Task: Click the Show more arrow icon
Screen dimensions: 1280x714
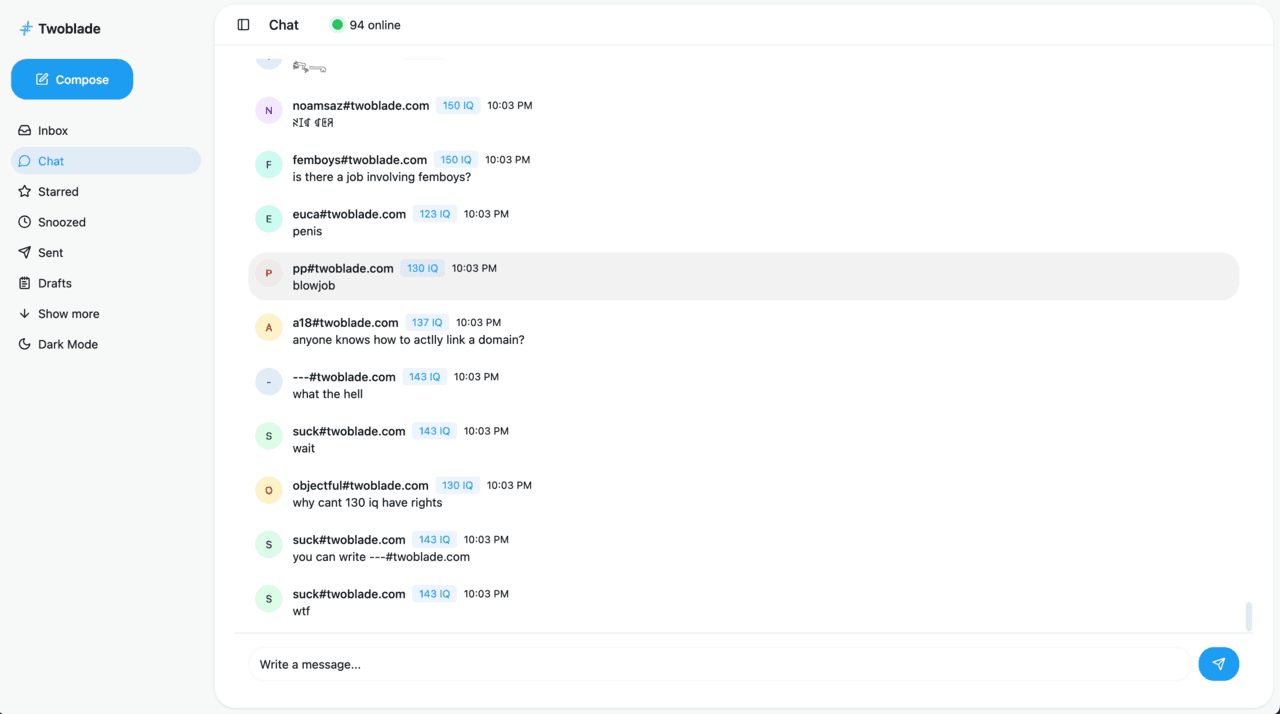Action: click(x=25, y=314)
